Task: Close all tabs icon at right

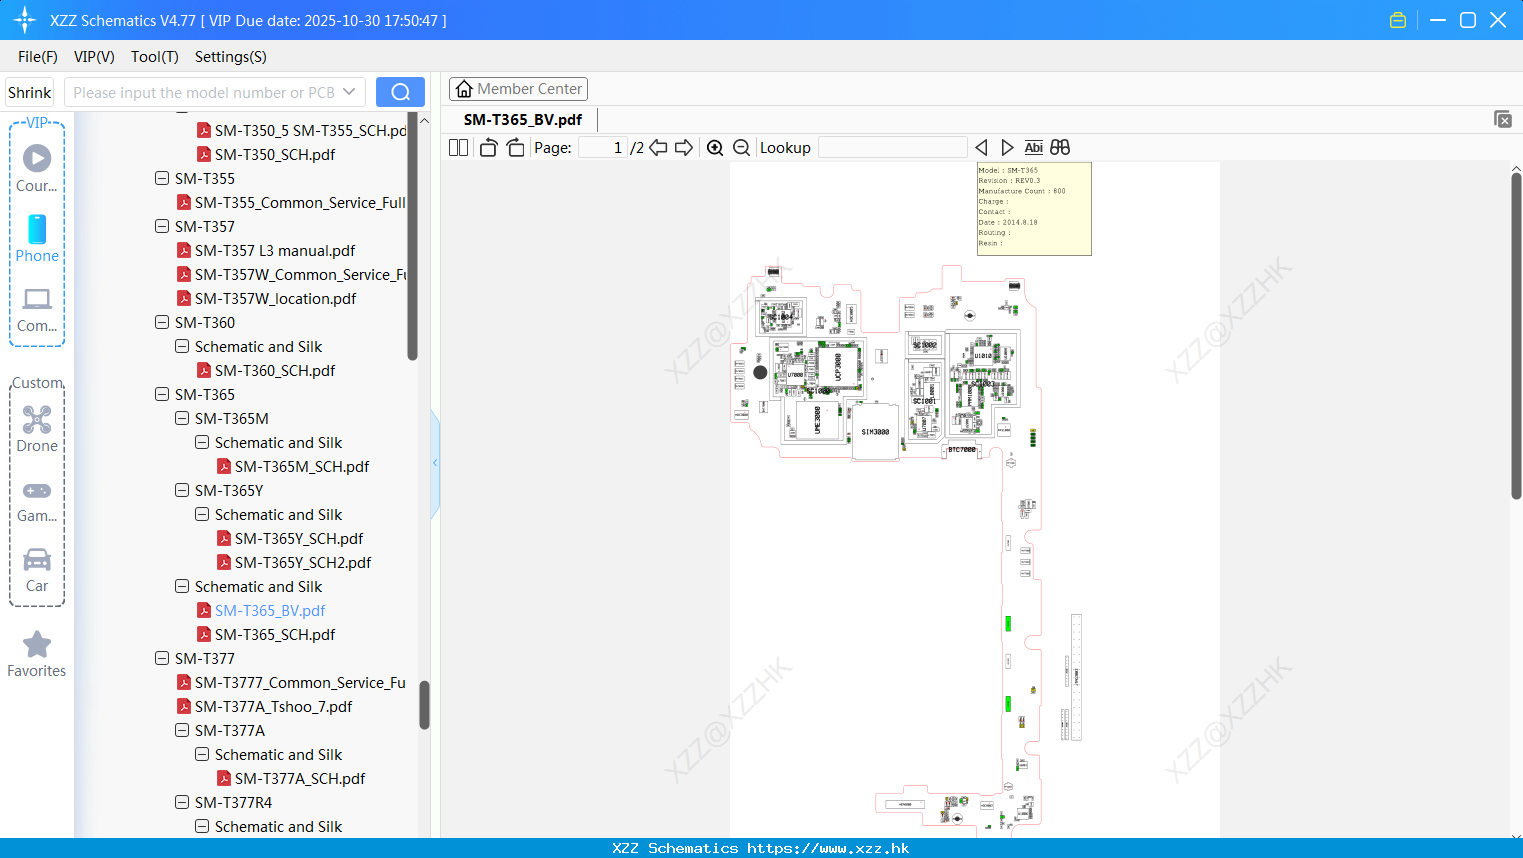Action: [1502, 119]
